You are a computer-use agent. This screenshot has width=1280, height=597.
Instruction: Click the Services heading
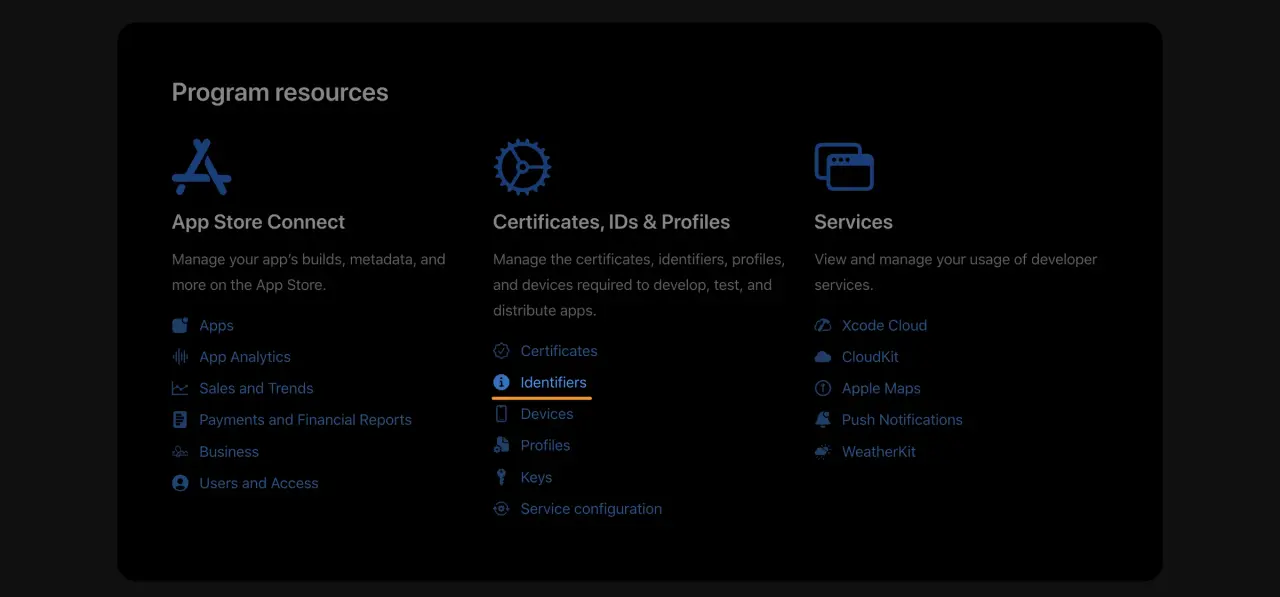point(853,222)
